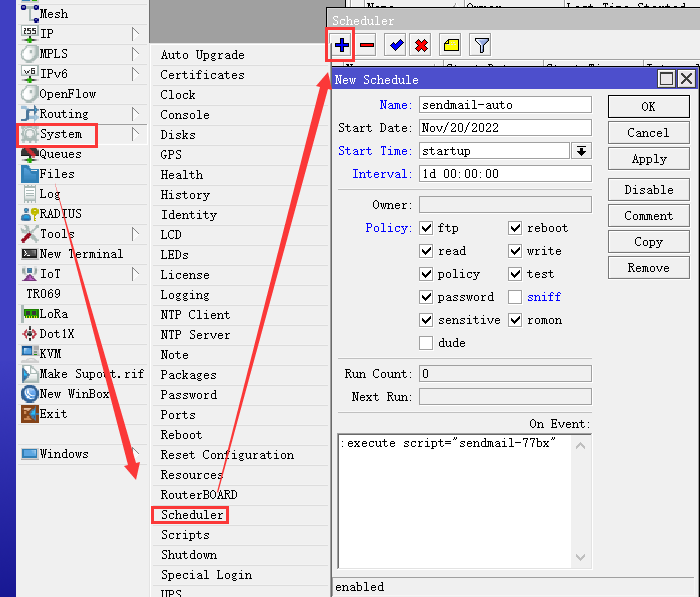Click the blue plus add schedule icon
700x597 pixels.
(x=342, y=45)
